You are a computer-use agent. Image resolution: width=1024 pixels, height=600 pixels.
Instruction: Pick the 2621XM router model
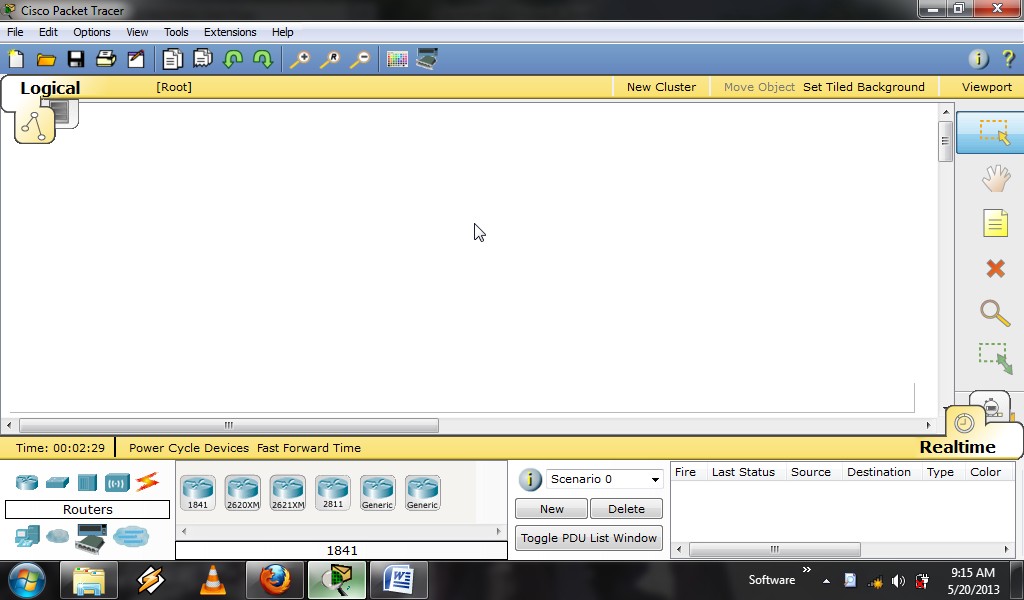(287, 493)
